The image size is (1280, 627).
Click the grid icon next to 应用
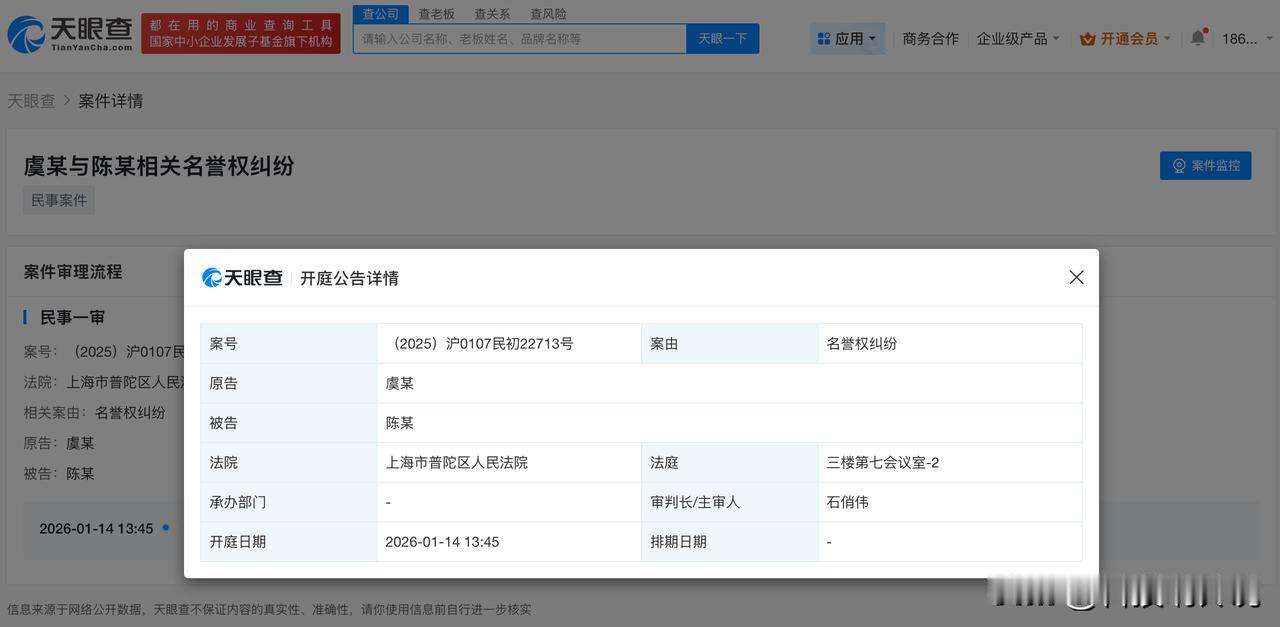(x=824, y=39)
